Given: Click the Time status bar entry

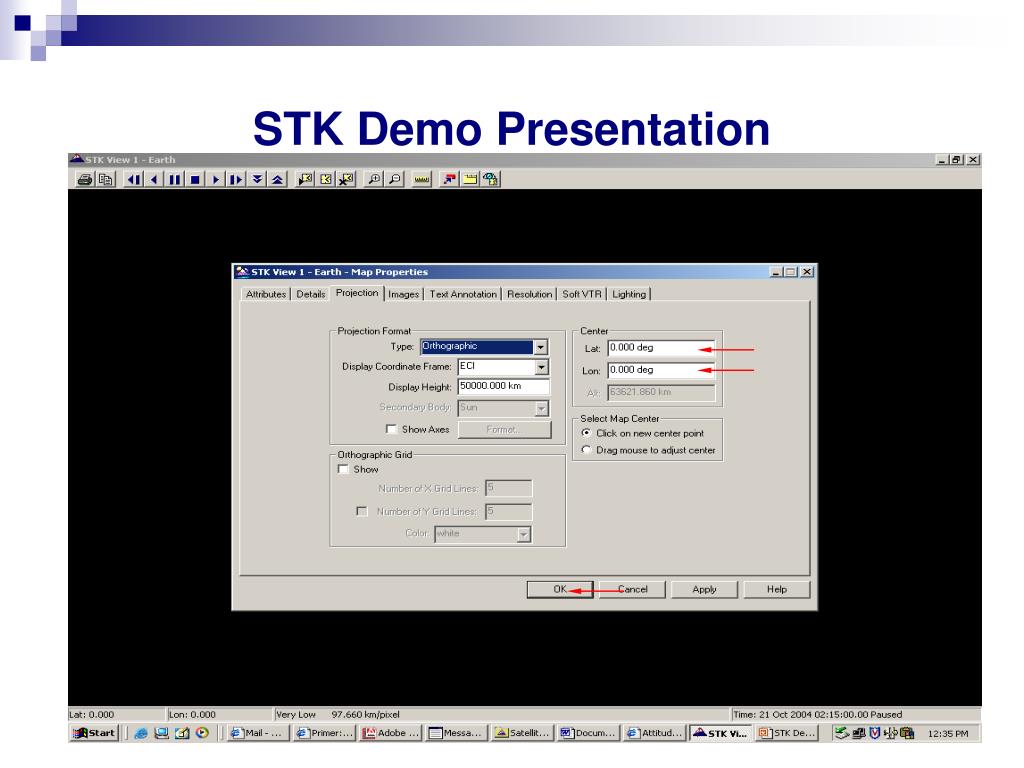Looking at the screenshot, I should [x=817, y=714].
